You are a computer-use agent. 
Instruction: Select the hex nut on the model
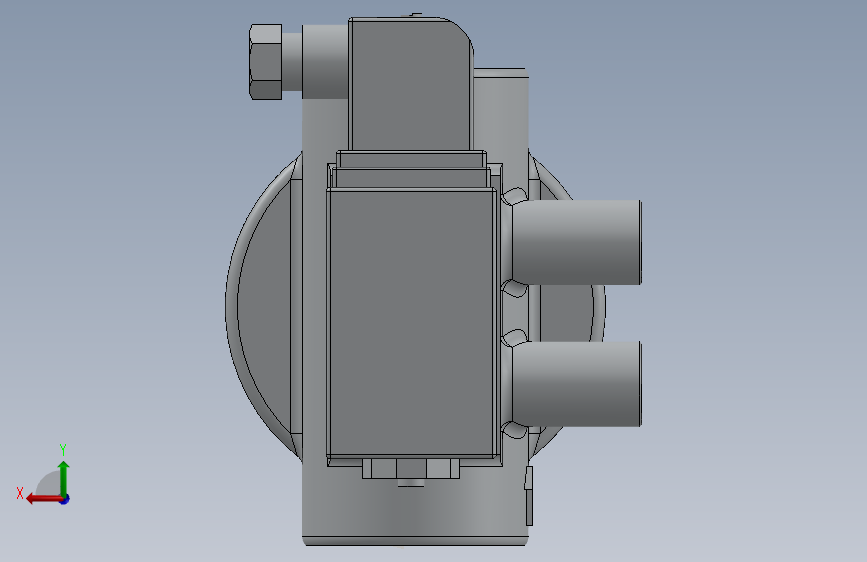pos(265,62)
